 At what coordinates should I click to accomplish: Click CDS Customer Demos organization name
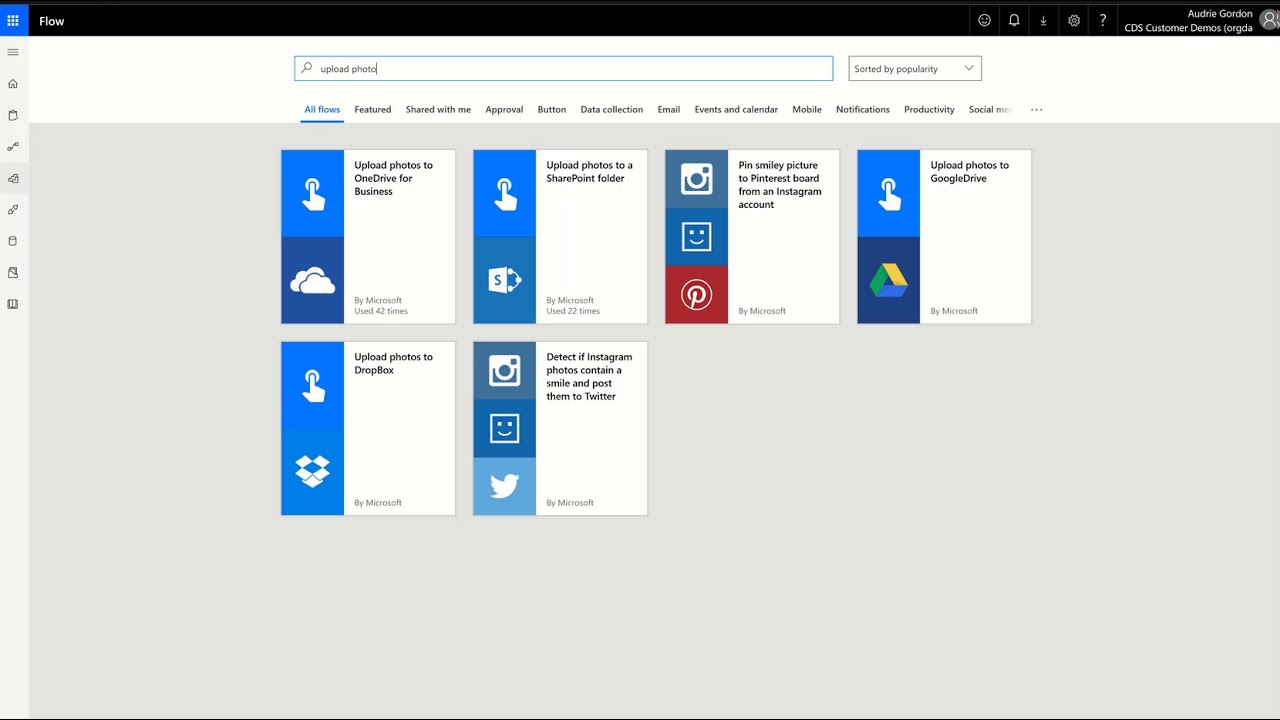1188,28
